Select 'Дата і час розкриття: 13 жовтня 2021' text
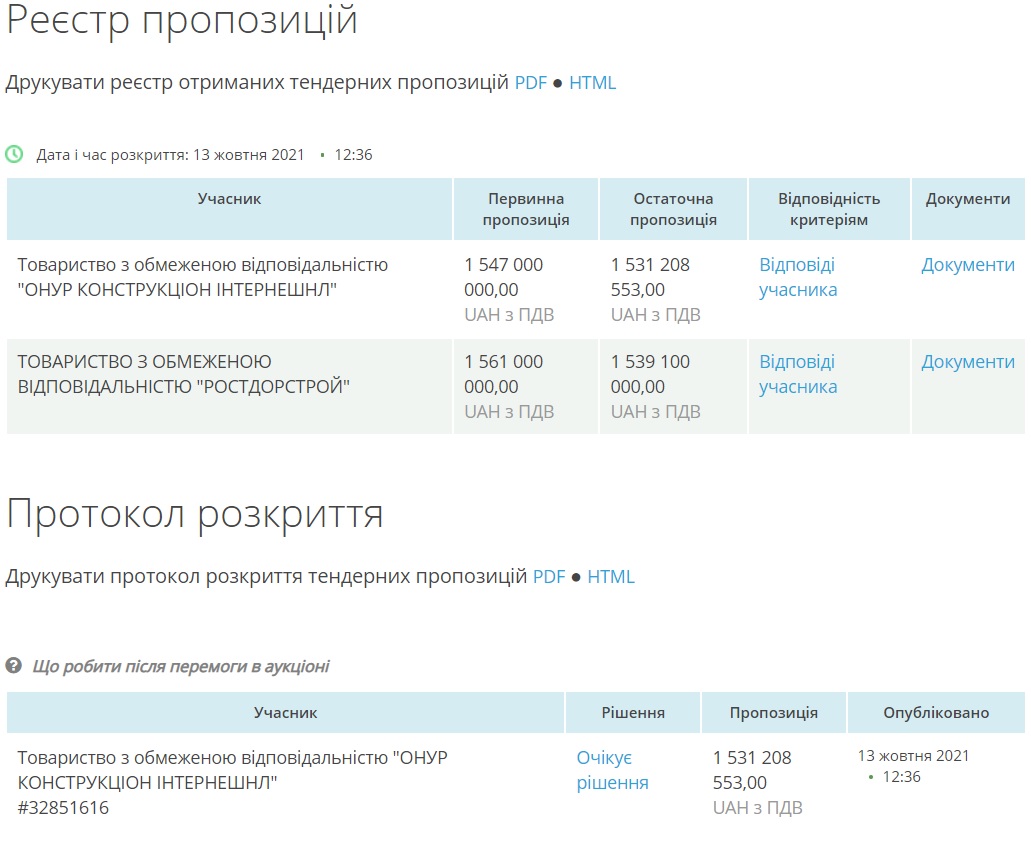1031x861 pixels. pos(170,155)
